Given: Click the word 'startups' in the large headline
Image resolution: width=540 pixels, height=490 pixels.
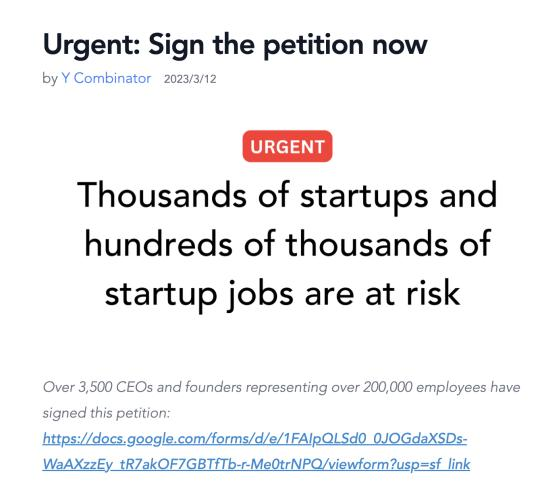Looking at the screenshot, I should (364, 197).
